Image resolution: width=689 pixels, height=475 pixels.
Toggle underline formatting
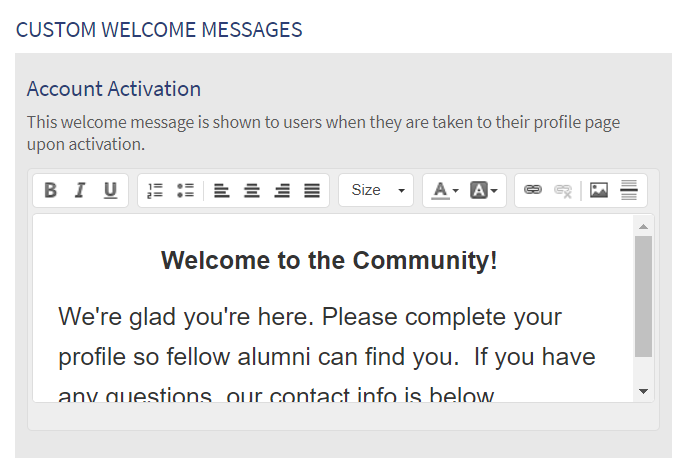coord(110,190)
